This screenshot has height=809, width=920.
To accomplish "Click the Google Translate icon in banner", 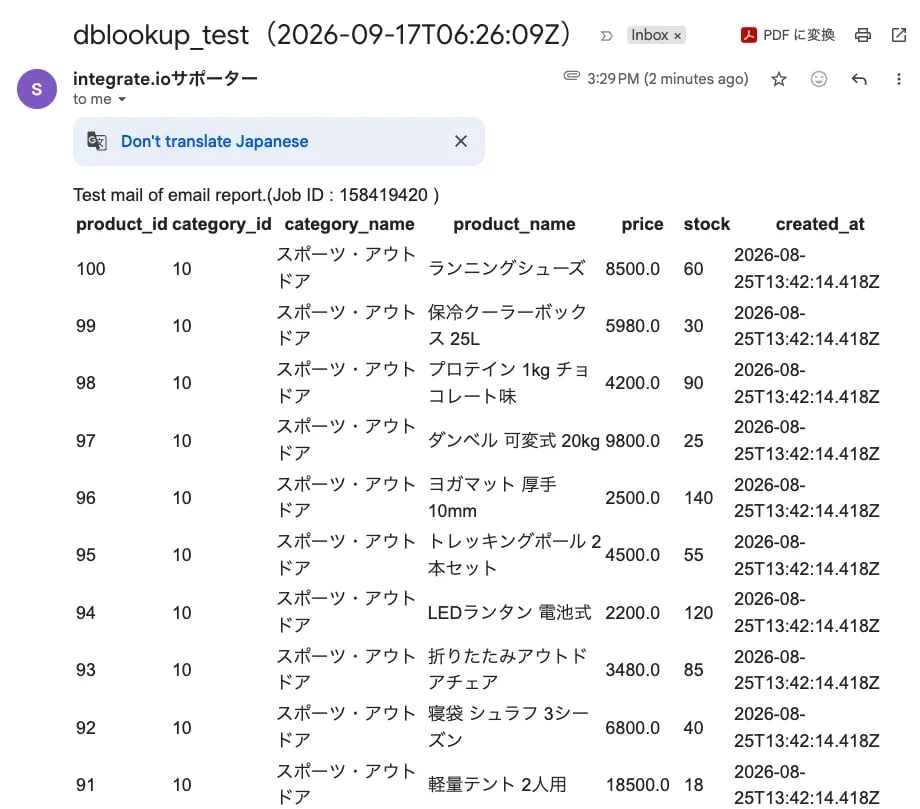I will [x=97, y=141].
